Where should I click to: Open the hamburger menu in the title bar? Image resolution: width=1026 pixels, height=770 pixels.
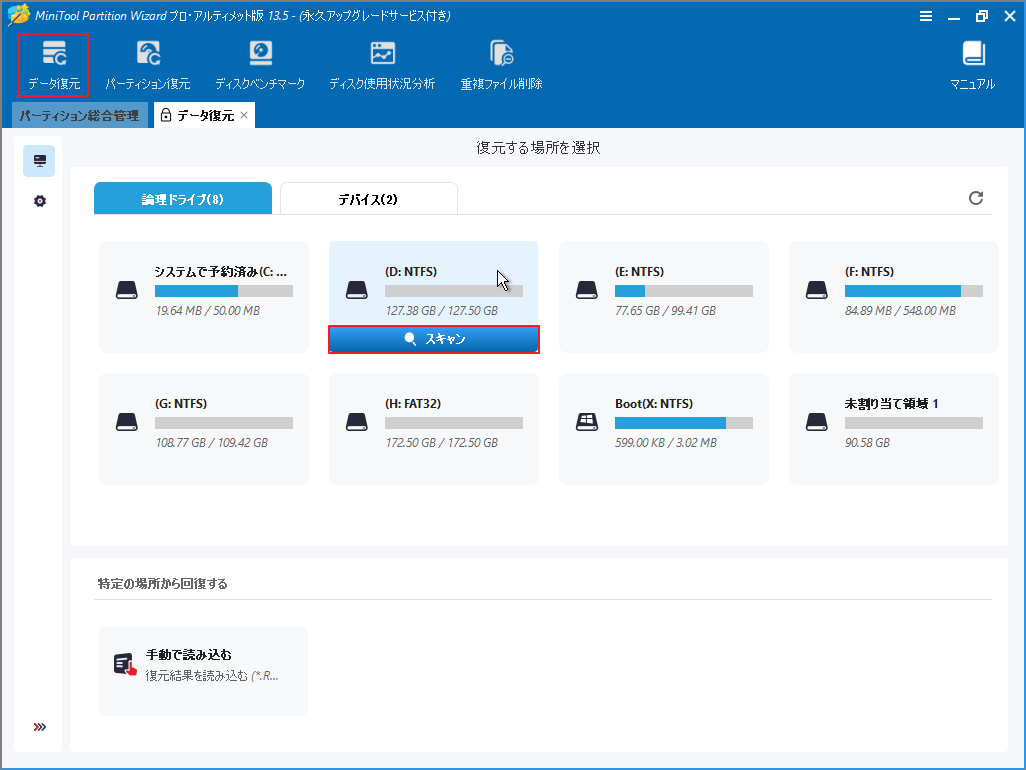point(926,15)
